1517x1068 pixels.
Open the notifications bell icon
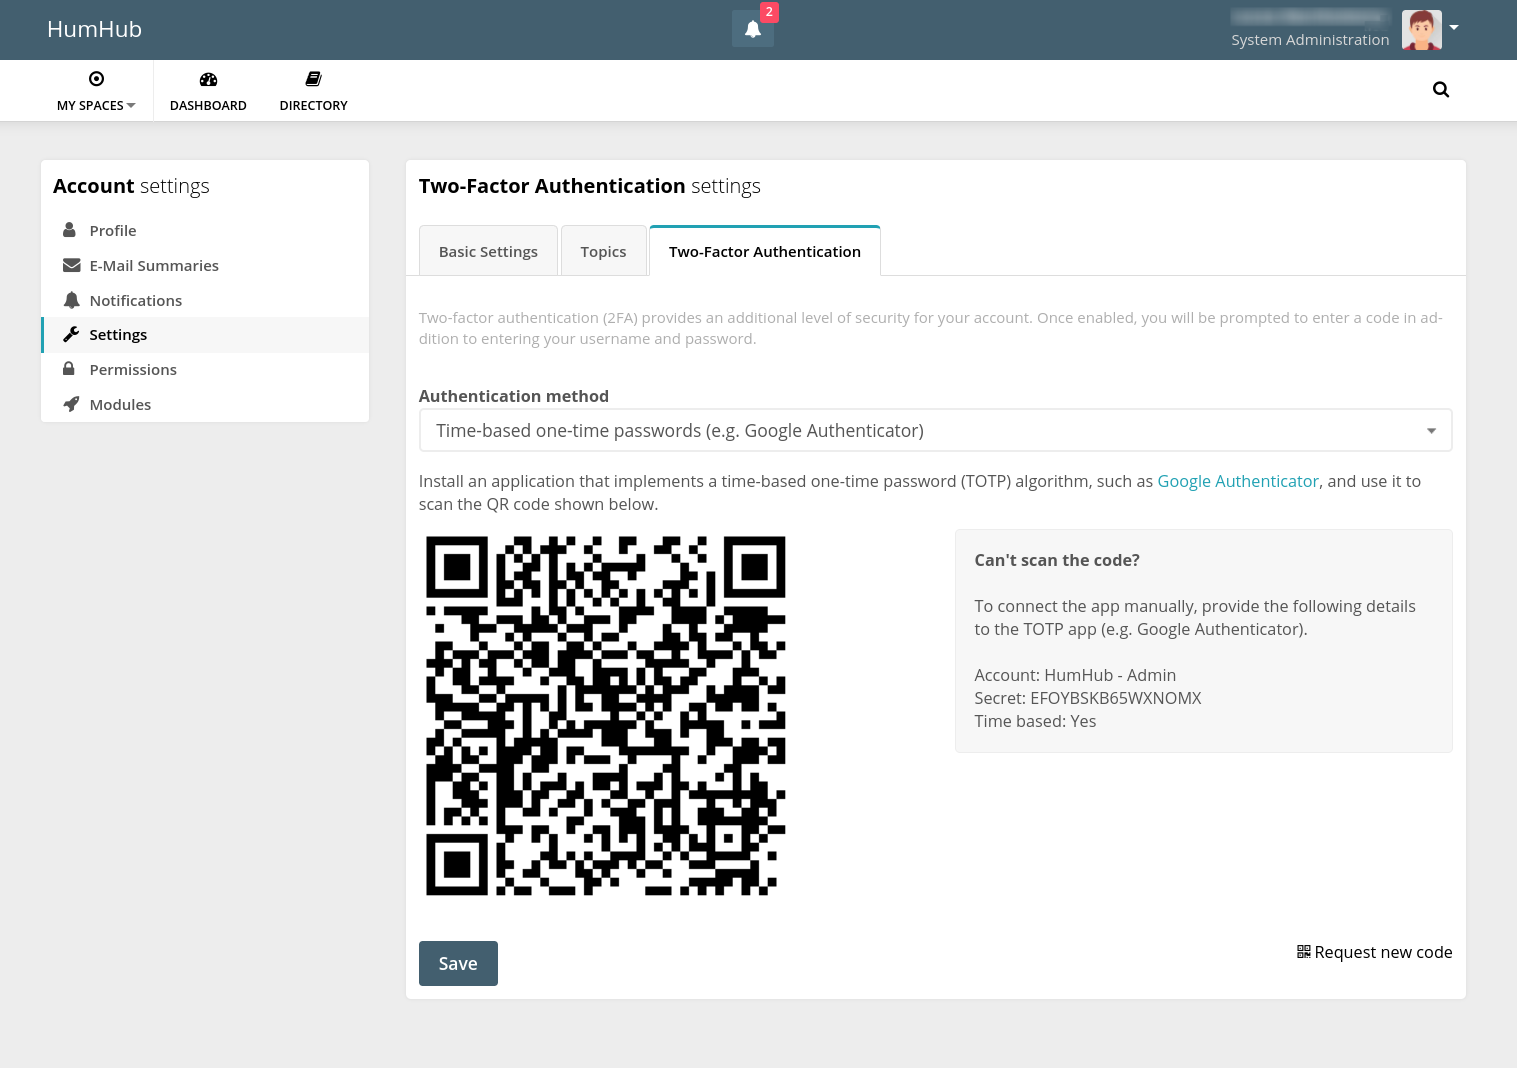click(x=753, y=29)
